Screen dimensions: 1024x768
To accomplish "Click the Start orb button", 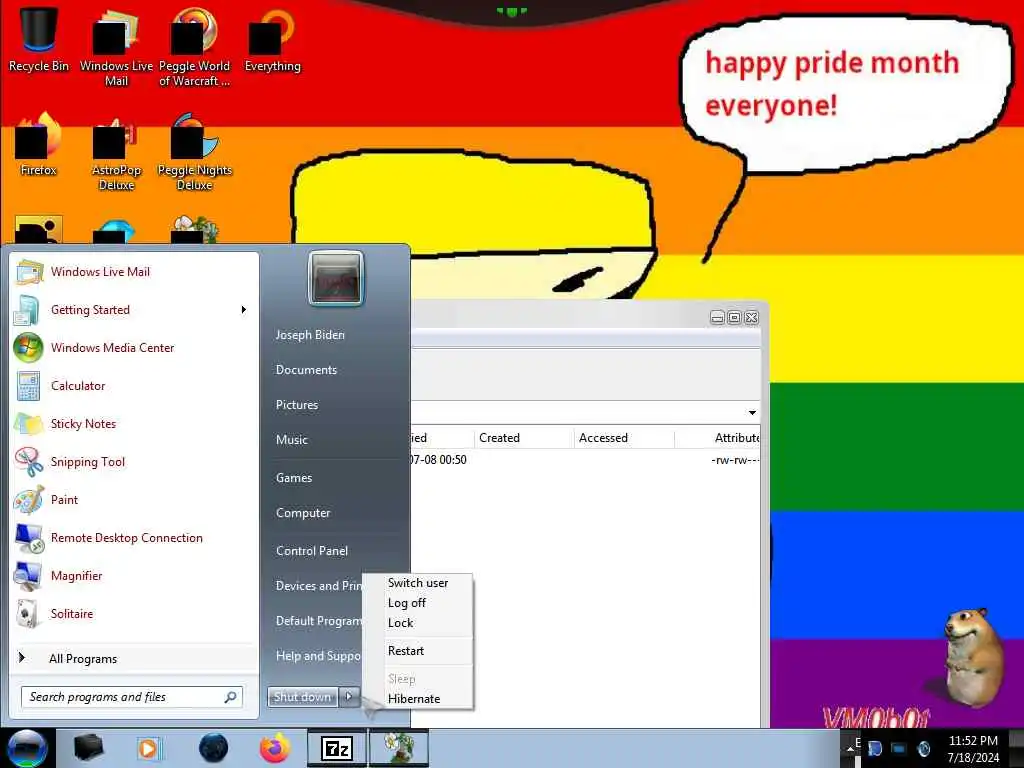I will pyautogui.click(x=27, y=748).
